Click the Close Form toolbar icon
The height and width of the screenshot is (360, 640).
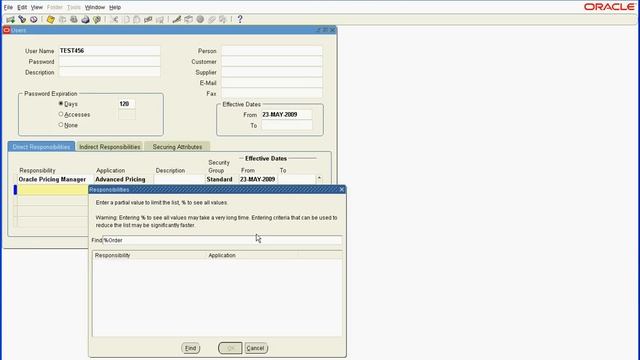pos(97,19)
